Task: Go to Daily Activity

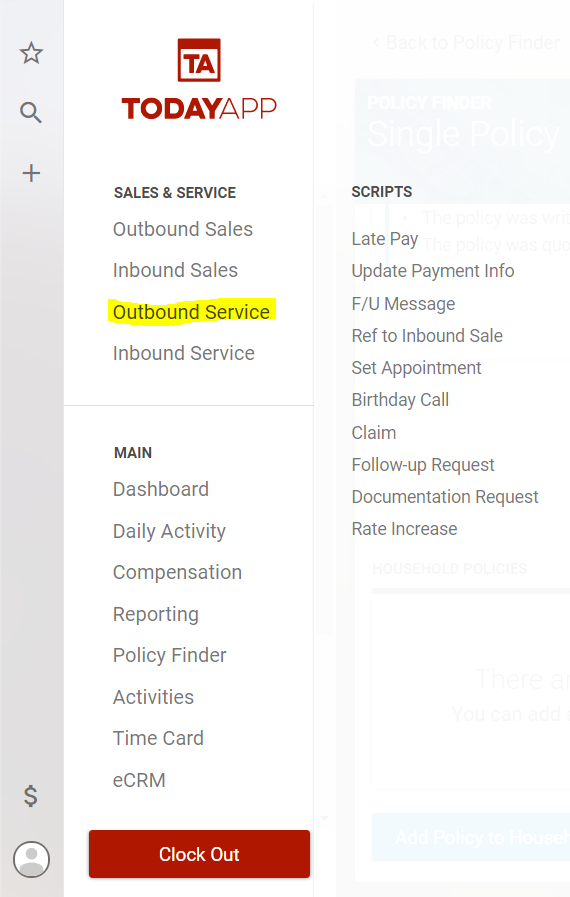Action: coord(169,531)
